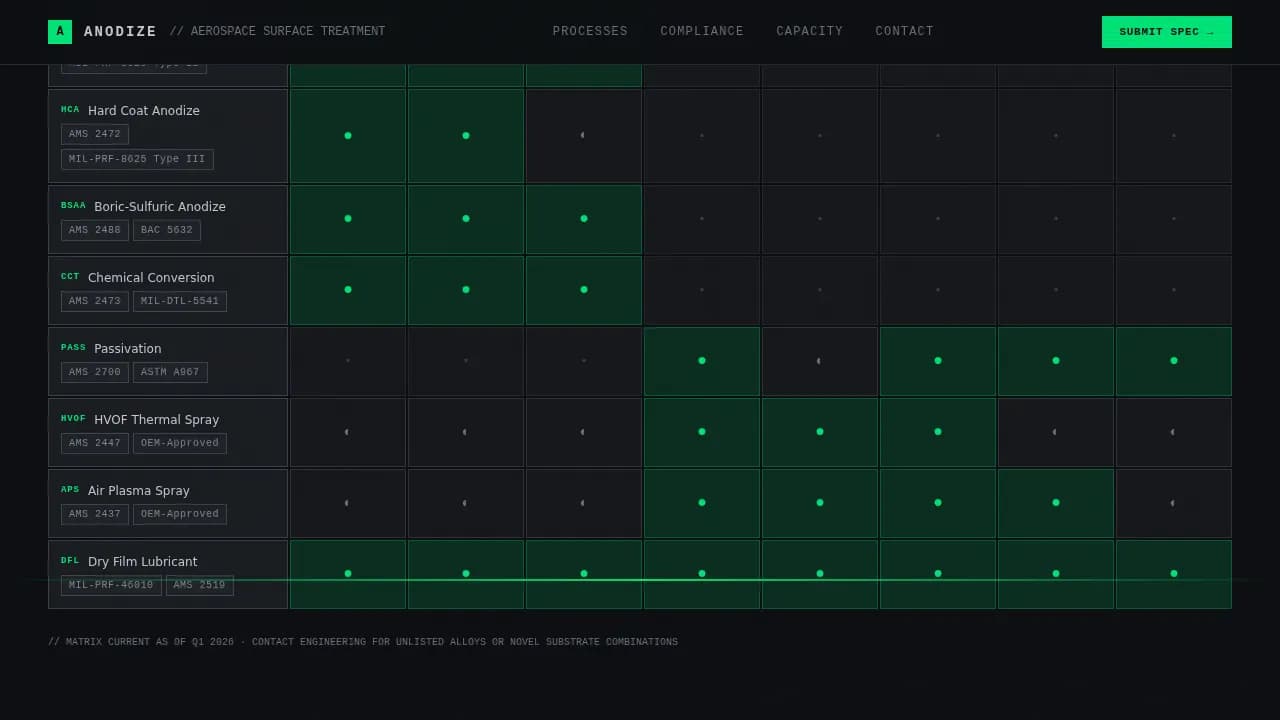Click the PASS code badge
Viewport: 1280px width, 720px height.
pyautogui.click(x=73, y=348)
